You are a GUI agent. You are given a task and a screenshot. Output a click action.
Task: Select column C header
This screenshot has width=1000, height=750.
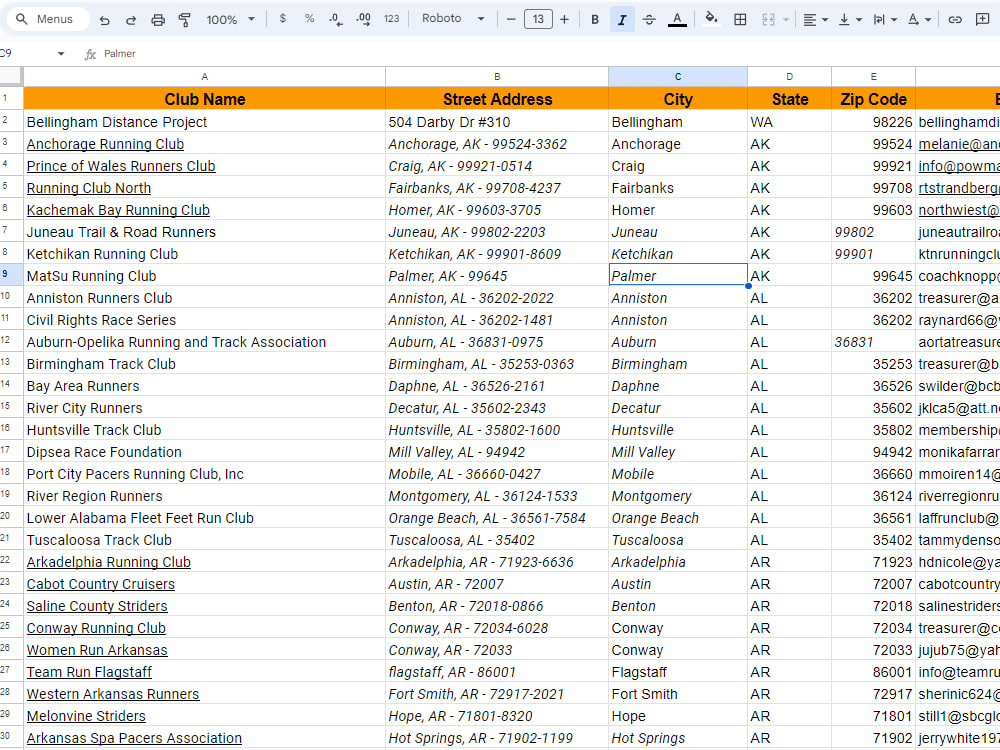tap(678, 77)
